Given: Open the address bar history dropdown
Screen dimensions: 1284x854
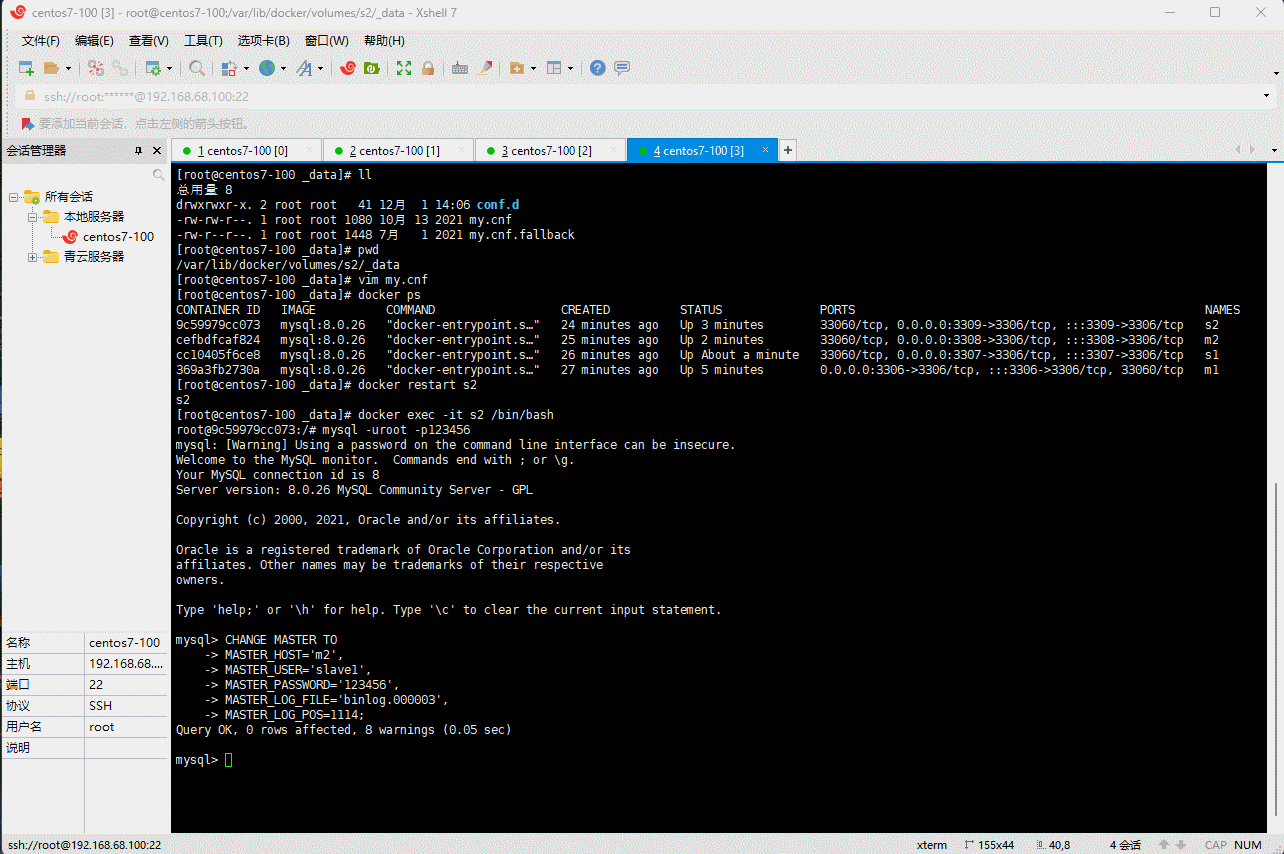Looking at the screenshot, I should pyautogui.click(x=1268, y=97).
